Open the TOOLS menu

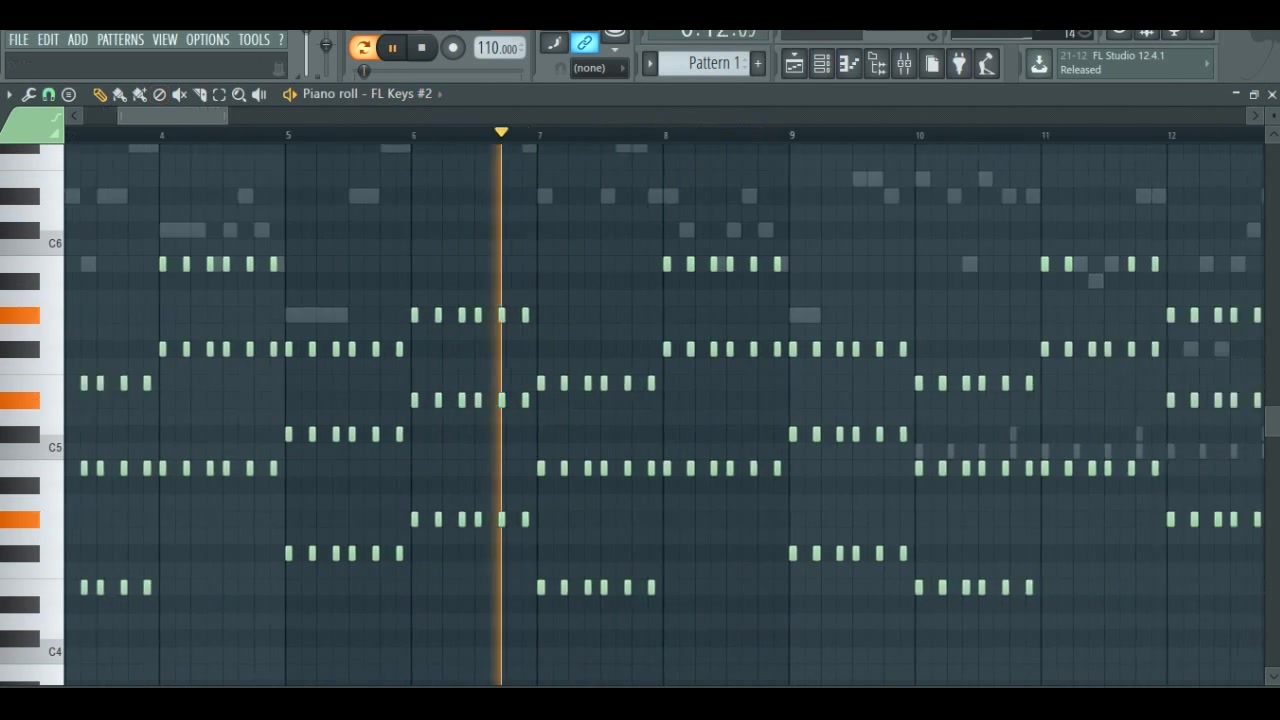[x=254, y=40]
